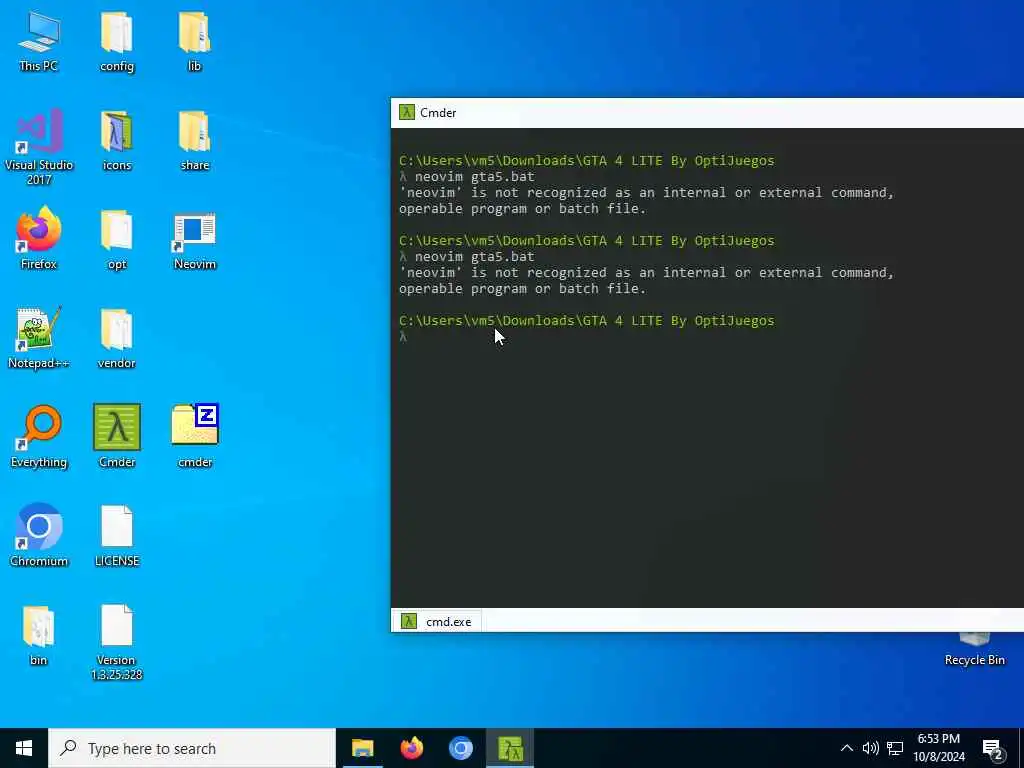This screenshot has height=768, width=1024.
Task: Select the cmd.exe tab in Cmder
Action: point(436,621)
